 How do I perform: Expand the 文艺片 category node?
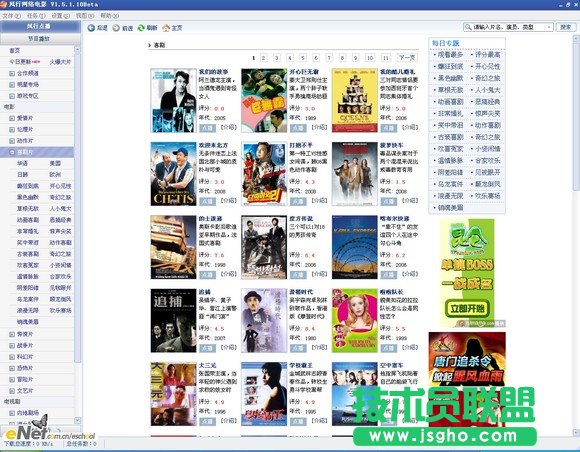12,391
